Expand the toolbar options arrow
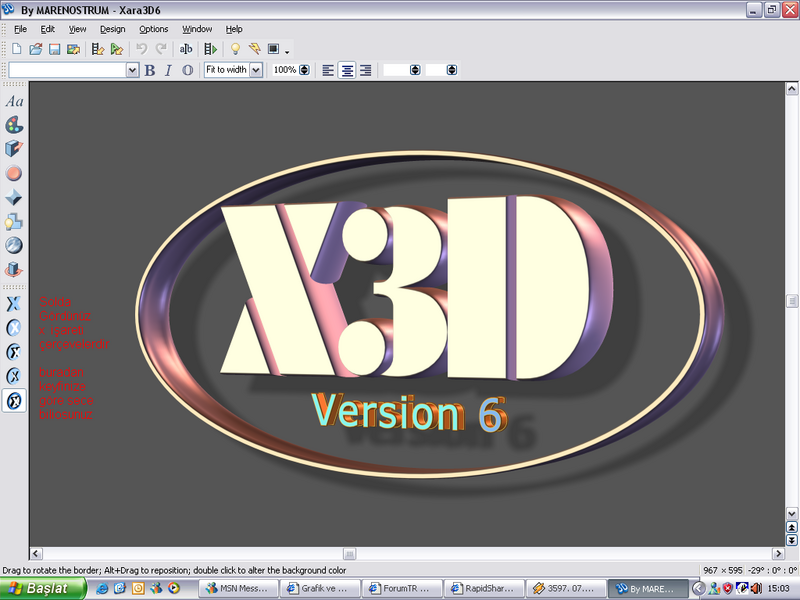This screenshot has height=600, width=800. [287, 52]
